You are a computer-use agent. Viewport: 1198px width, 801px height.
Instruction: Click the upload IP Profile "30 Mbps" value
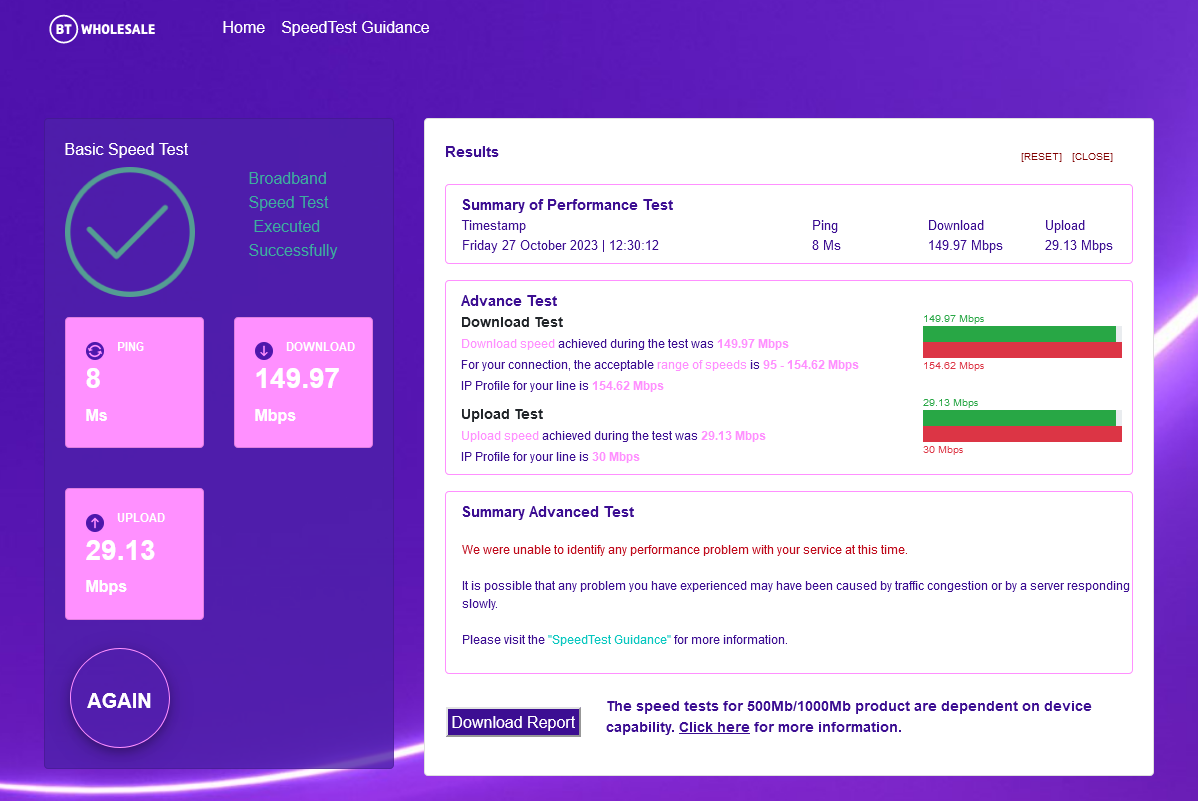pyautogui.click(x=616, y=456)
